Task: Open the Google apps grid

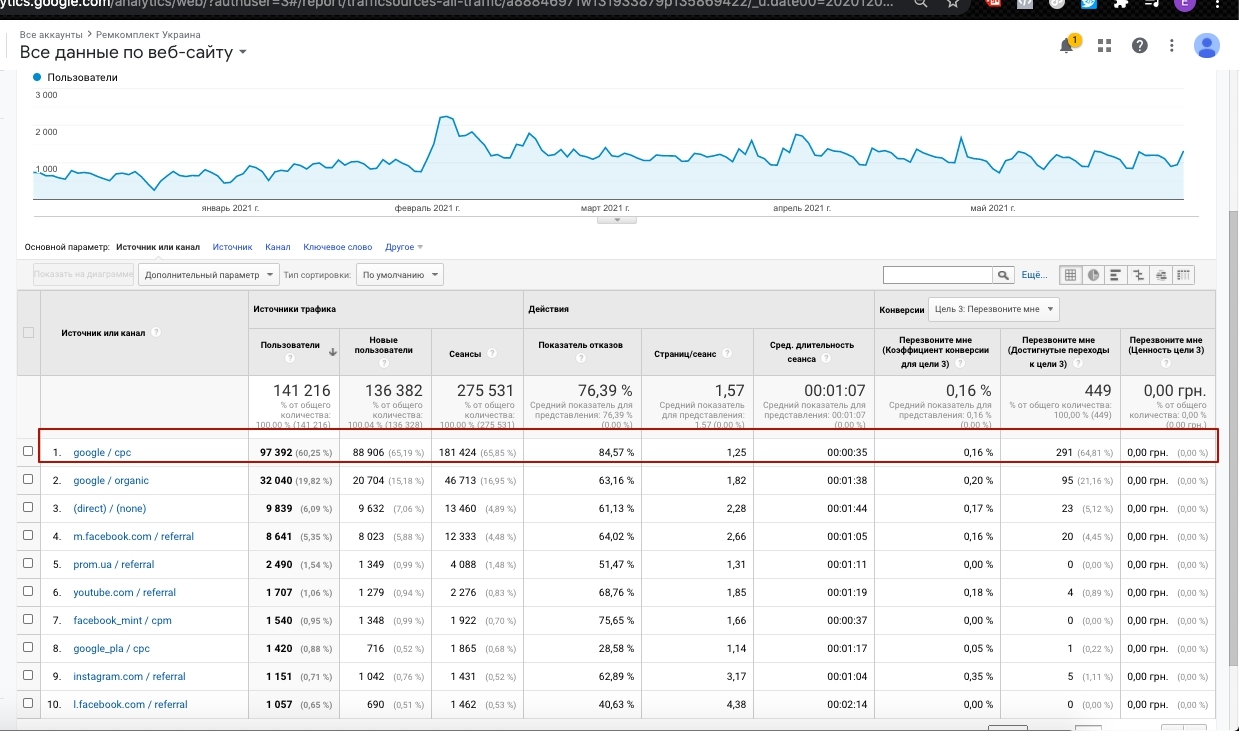Action: click(x=1104, y=46)
